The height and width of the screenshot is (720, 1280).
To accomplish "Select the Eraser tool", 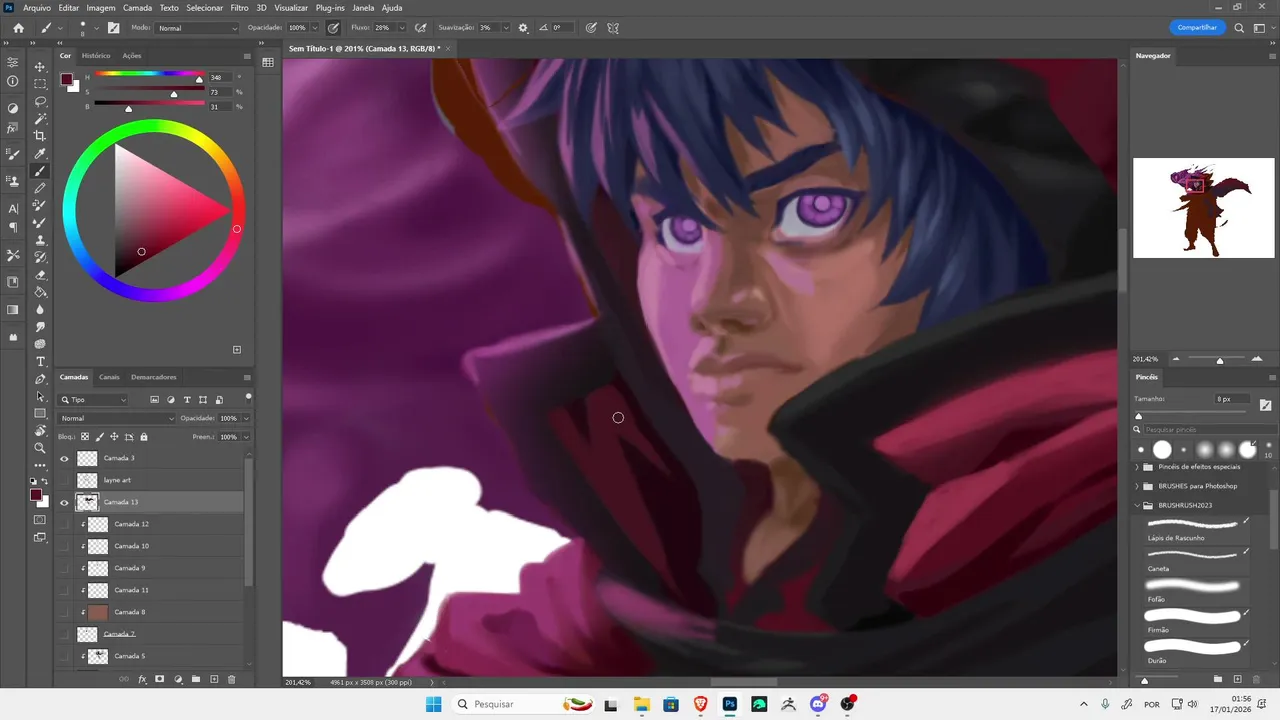I will point(40,275).
